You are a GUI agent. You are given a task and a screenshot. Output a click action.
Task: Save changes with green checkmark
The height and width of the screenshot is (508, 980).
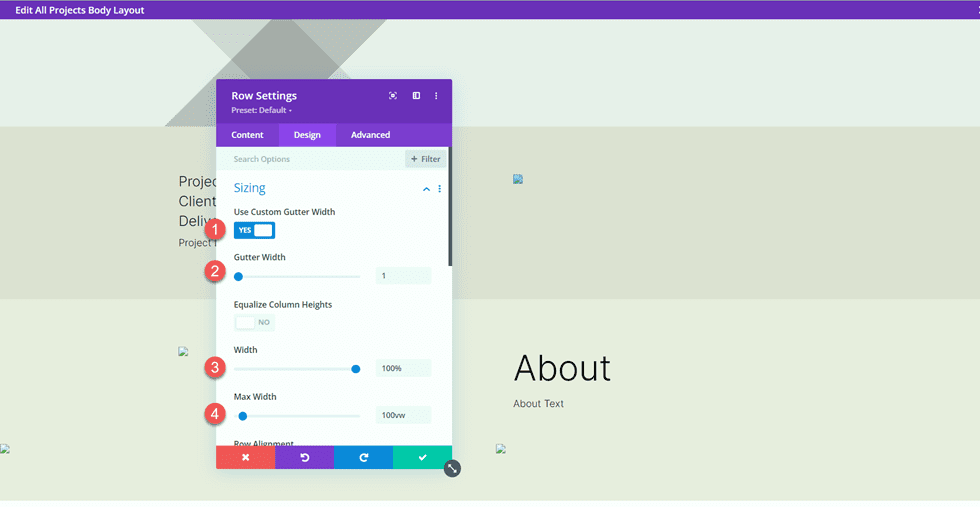click(x=422, y=457)
